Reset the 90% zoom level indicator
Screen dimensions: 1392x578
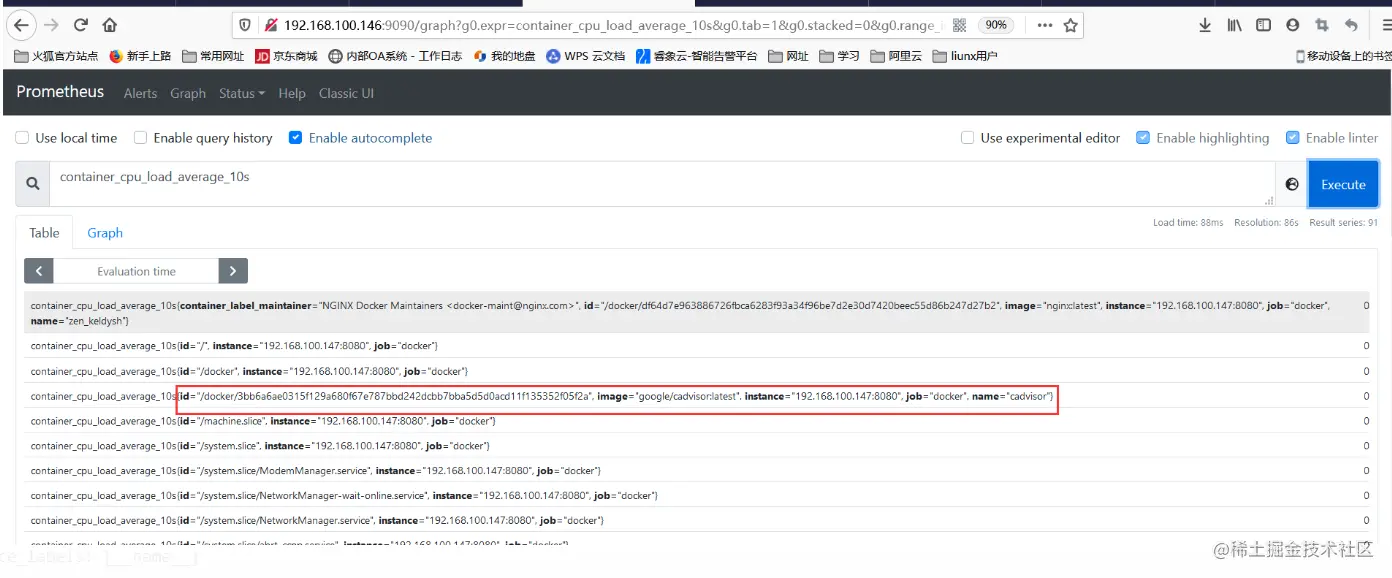pyautogui.click(x=995, y=25)
